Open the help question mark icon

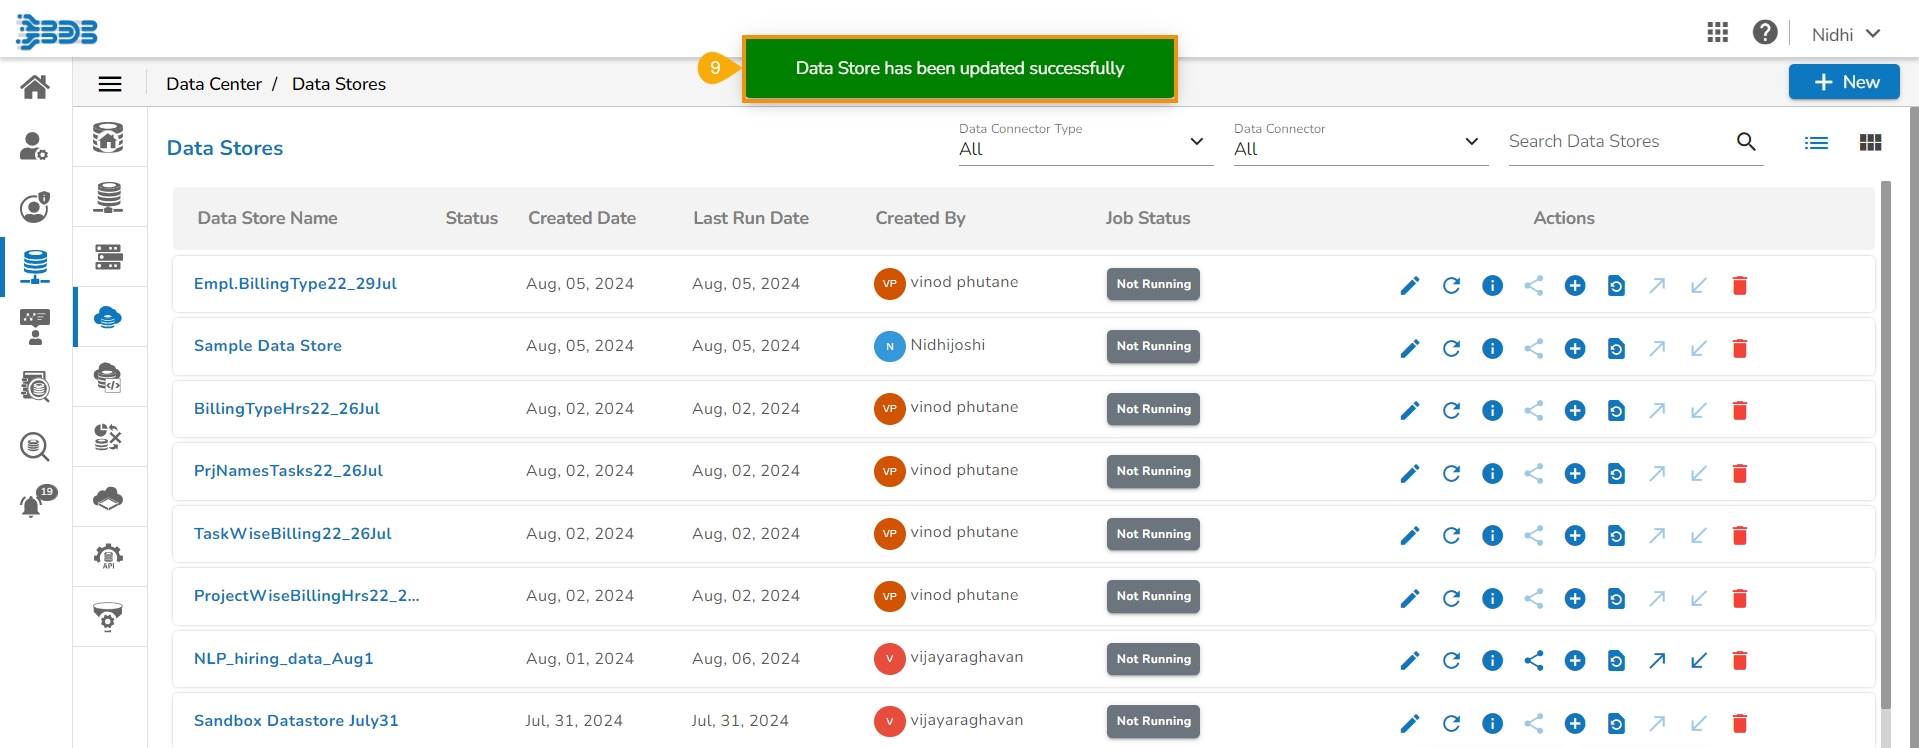1764,33
